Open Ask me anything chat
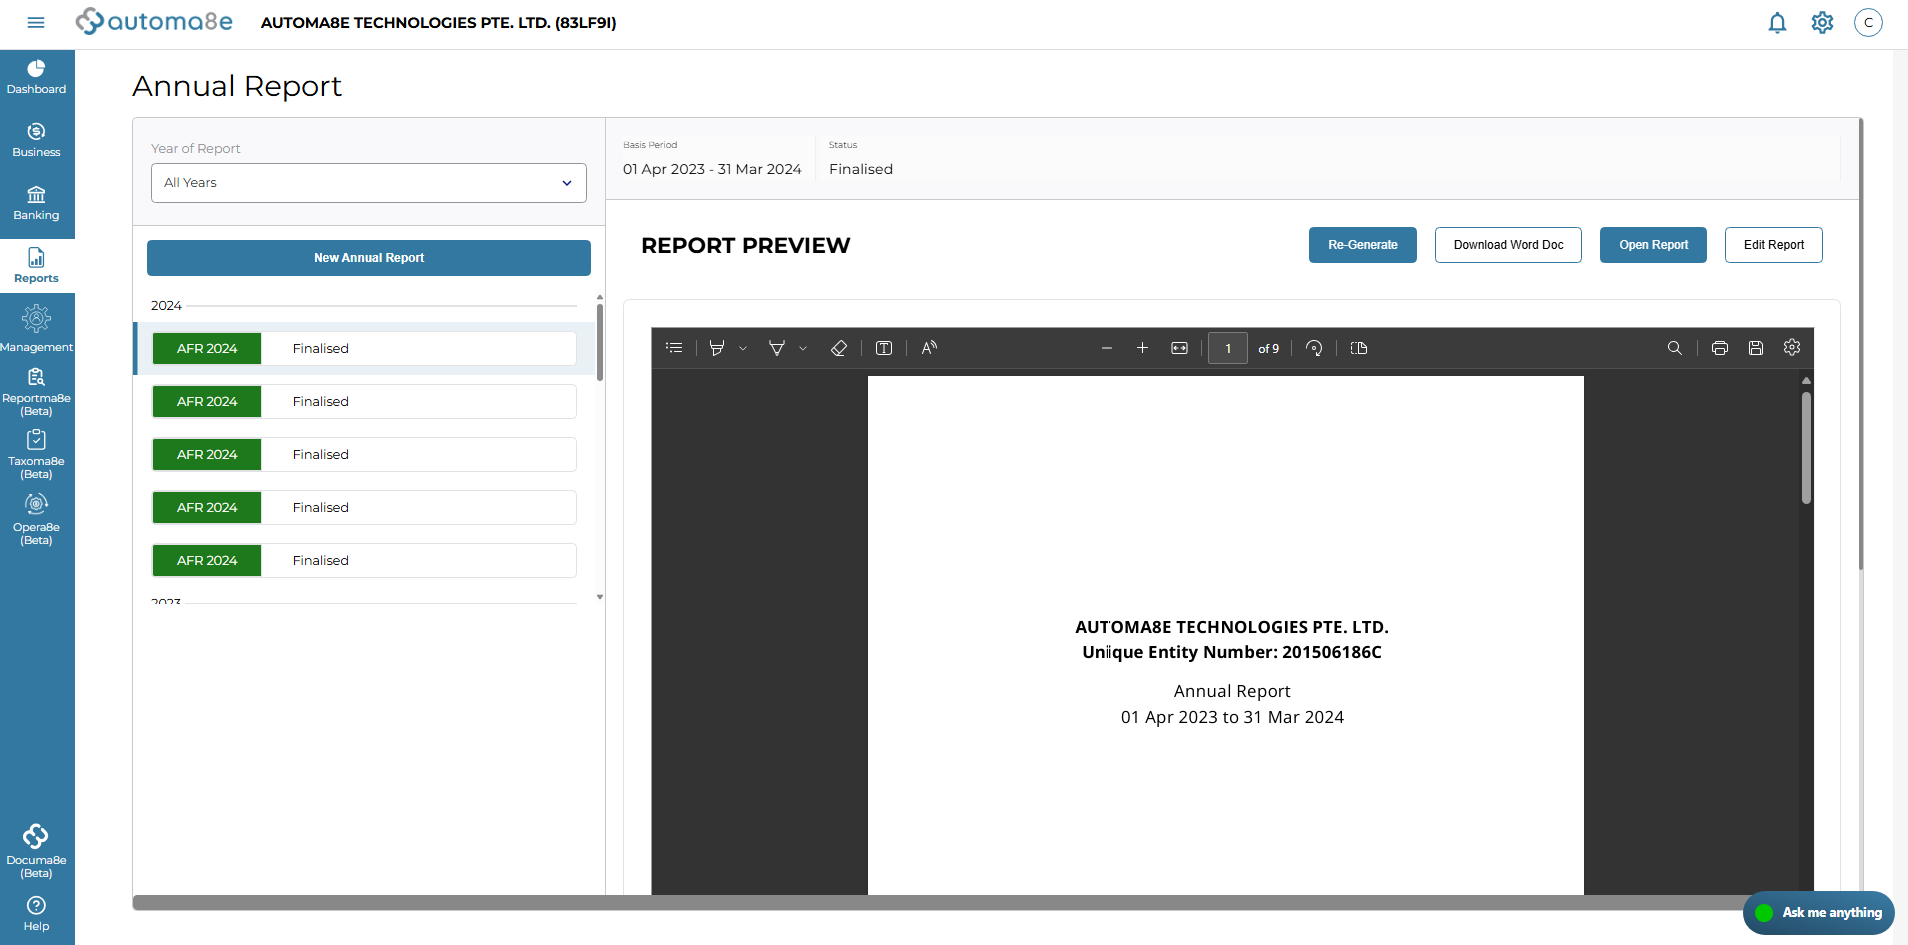 1819,912
